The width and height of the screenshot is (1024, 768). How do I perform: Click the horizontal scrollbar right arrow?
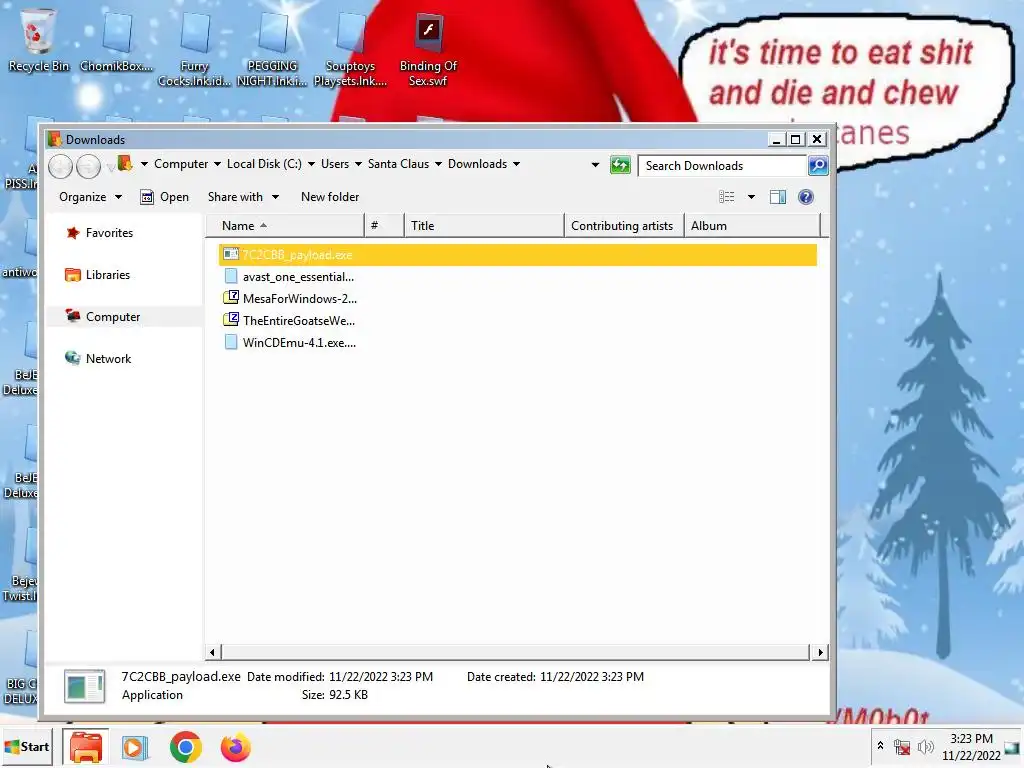click(x=820, y=652)
